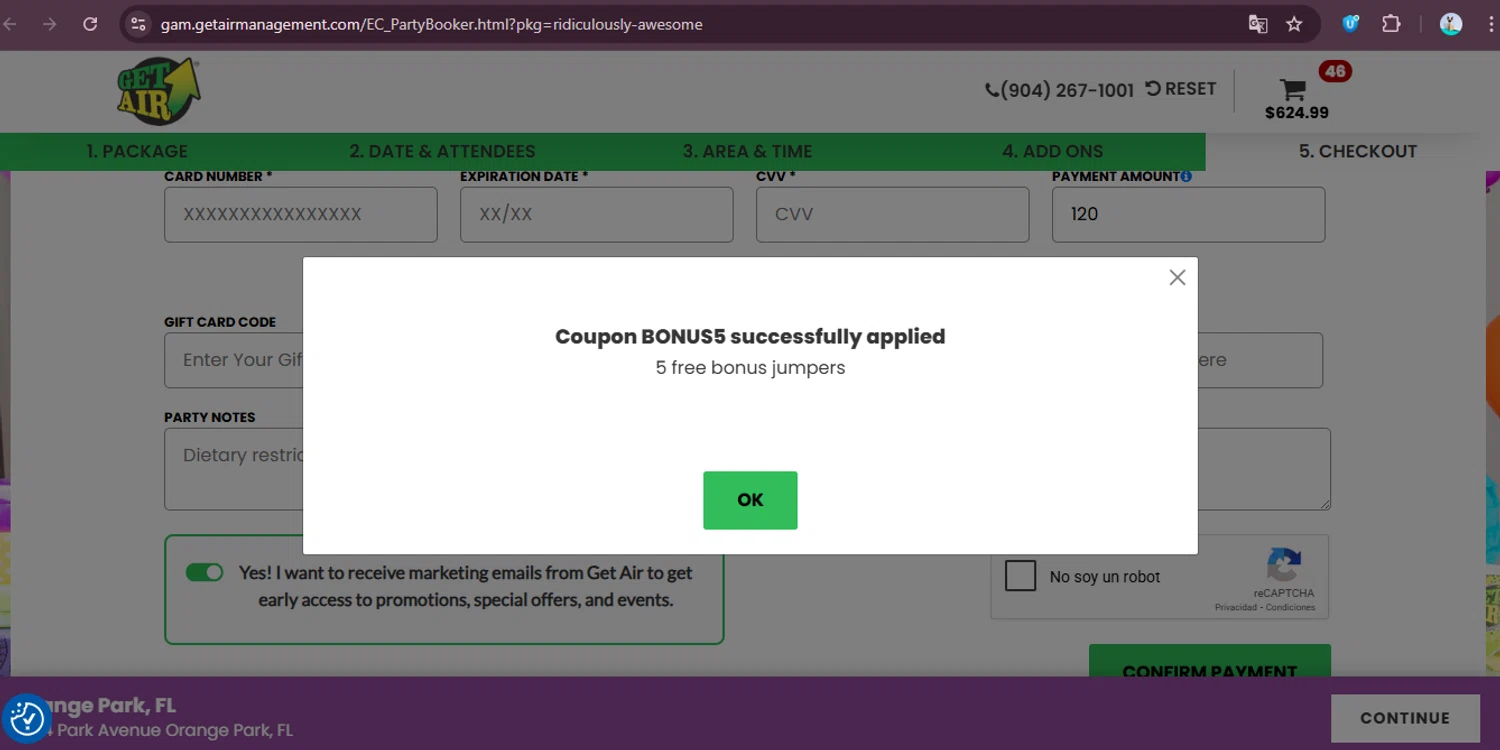Click the reCAPTCHA Condiciones link
Screen dimensions: 1500x750
point(1291,607)
